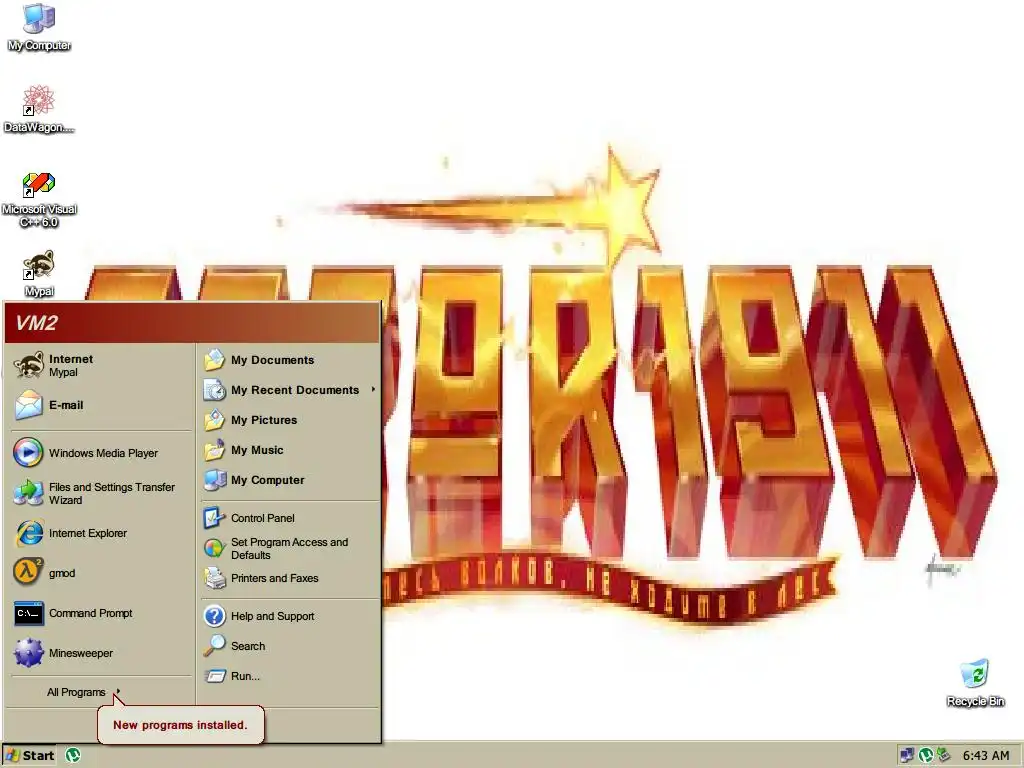
Task: Click the Search label in Start menu
Action: [248, 646]
